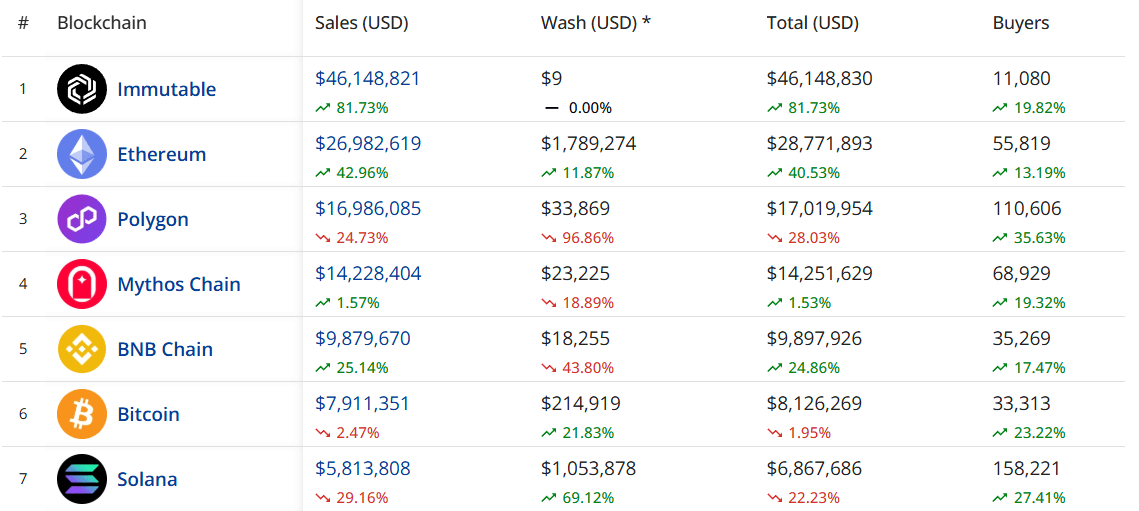
Task: Open the BNB Chain name link
Action: pyautogui.click(x=165, y=349)
